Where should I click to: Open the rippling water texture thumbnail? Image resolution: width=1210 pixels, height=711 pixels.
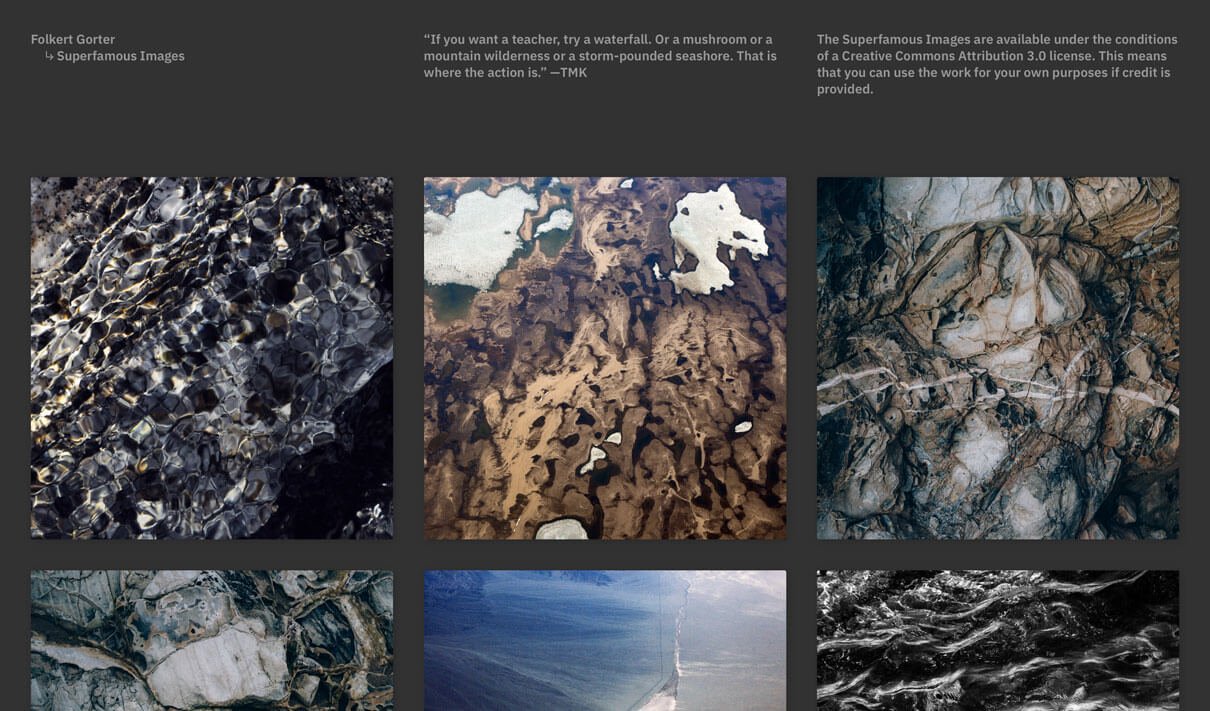point(212,358)
